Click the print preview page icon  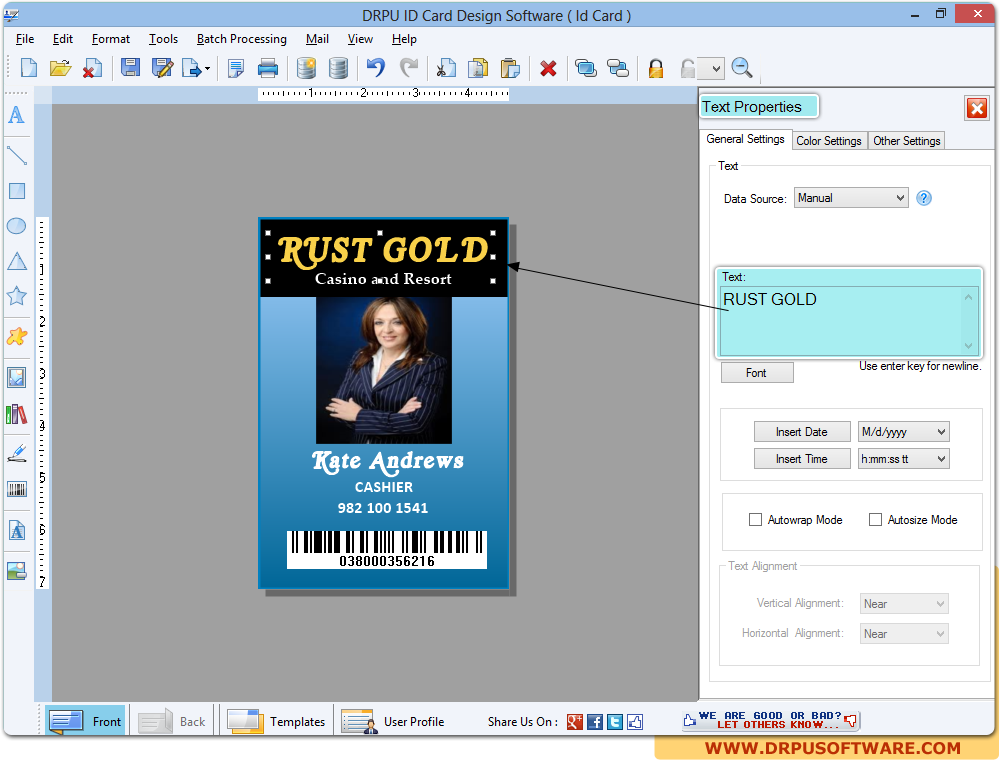click(x=235, y=68)
